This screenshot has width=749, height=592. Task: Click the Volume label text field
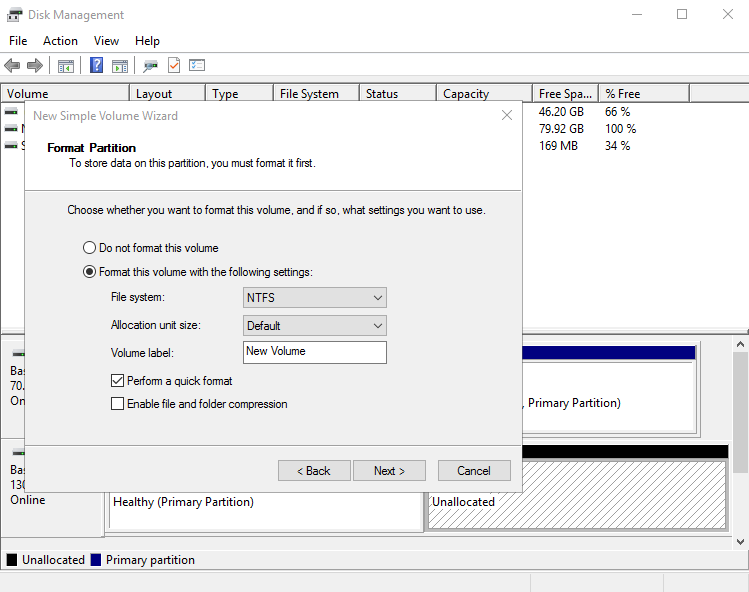(x=315, y=352)
